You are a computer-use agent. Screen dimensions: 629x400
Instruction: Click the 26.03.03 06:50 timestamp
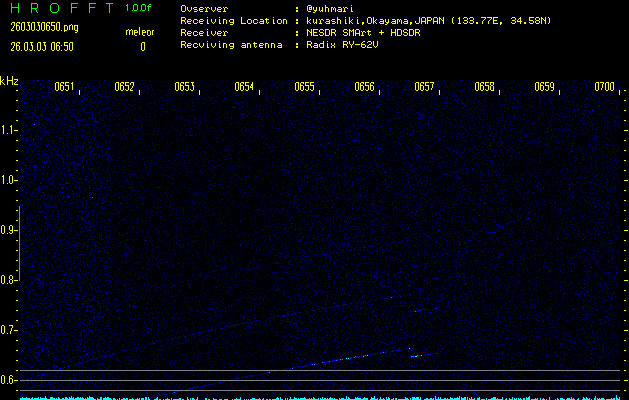[41, 46]
